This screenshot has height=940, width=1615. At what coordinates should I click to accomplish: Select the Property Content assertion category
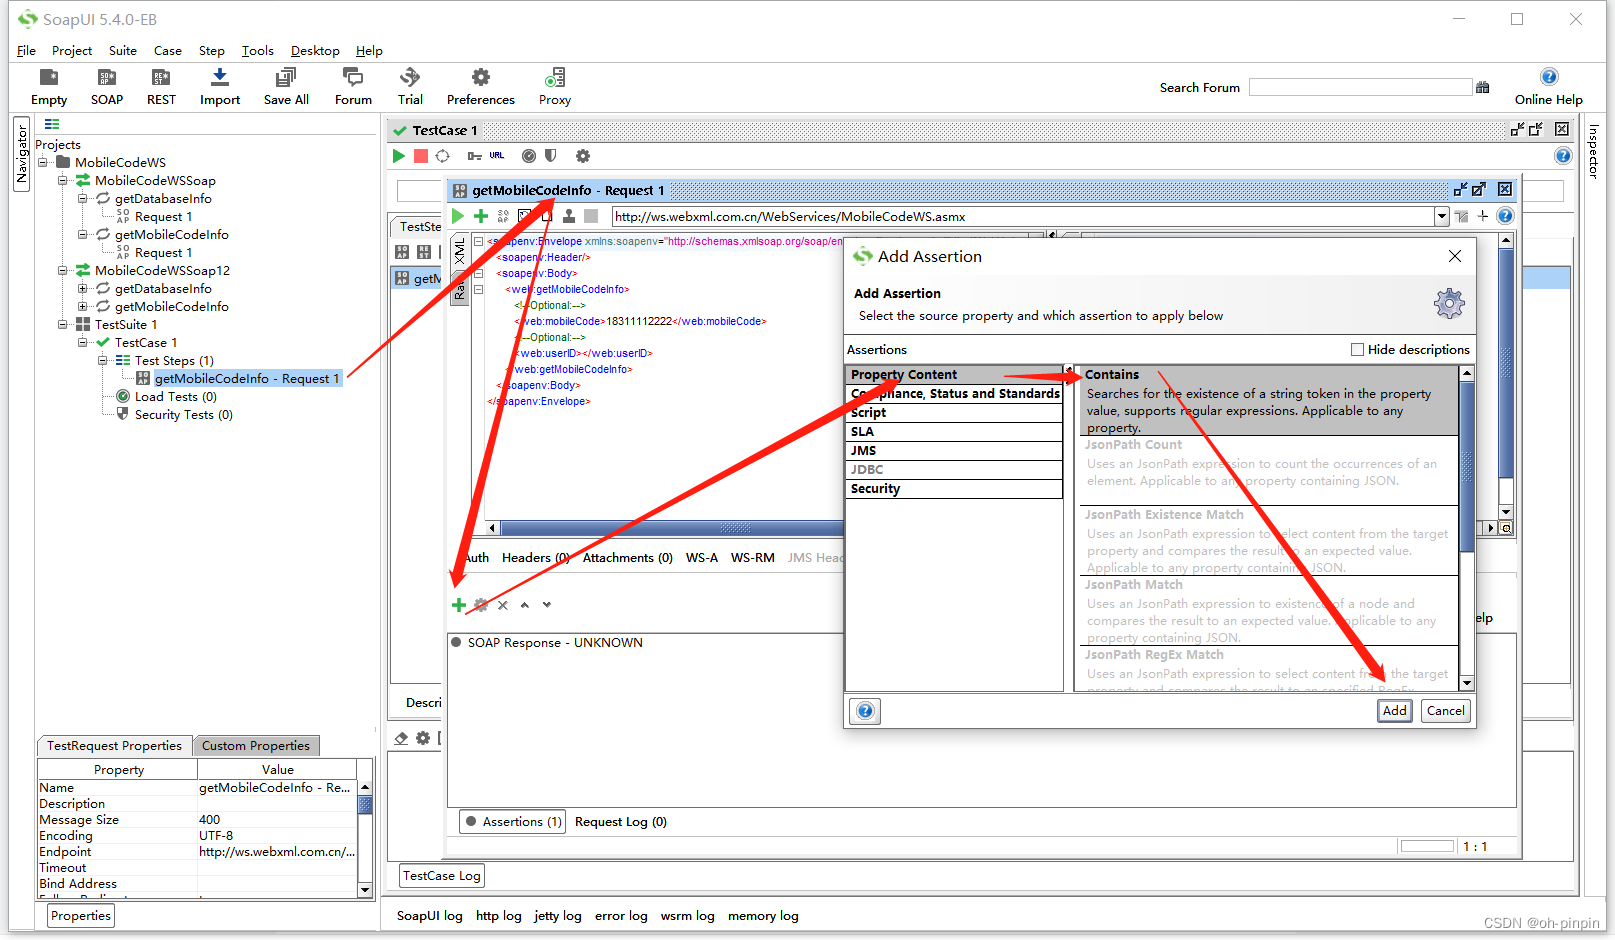pyautogui.click(x=903, y=373)
